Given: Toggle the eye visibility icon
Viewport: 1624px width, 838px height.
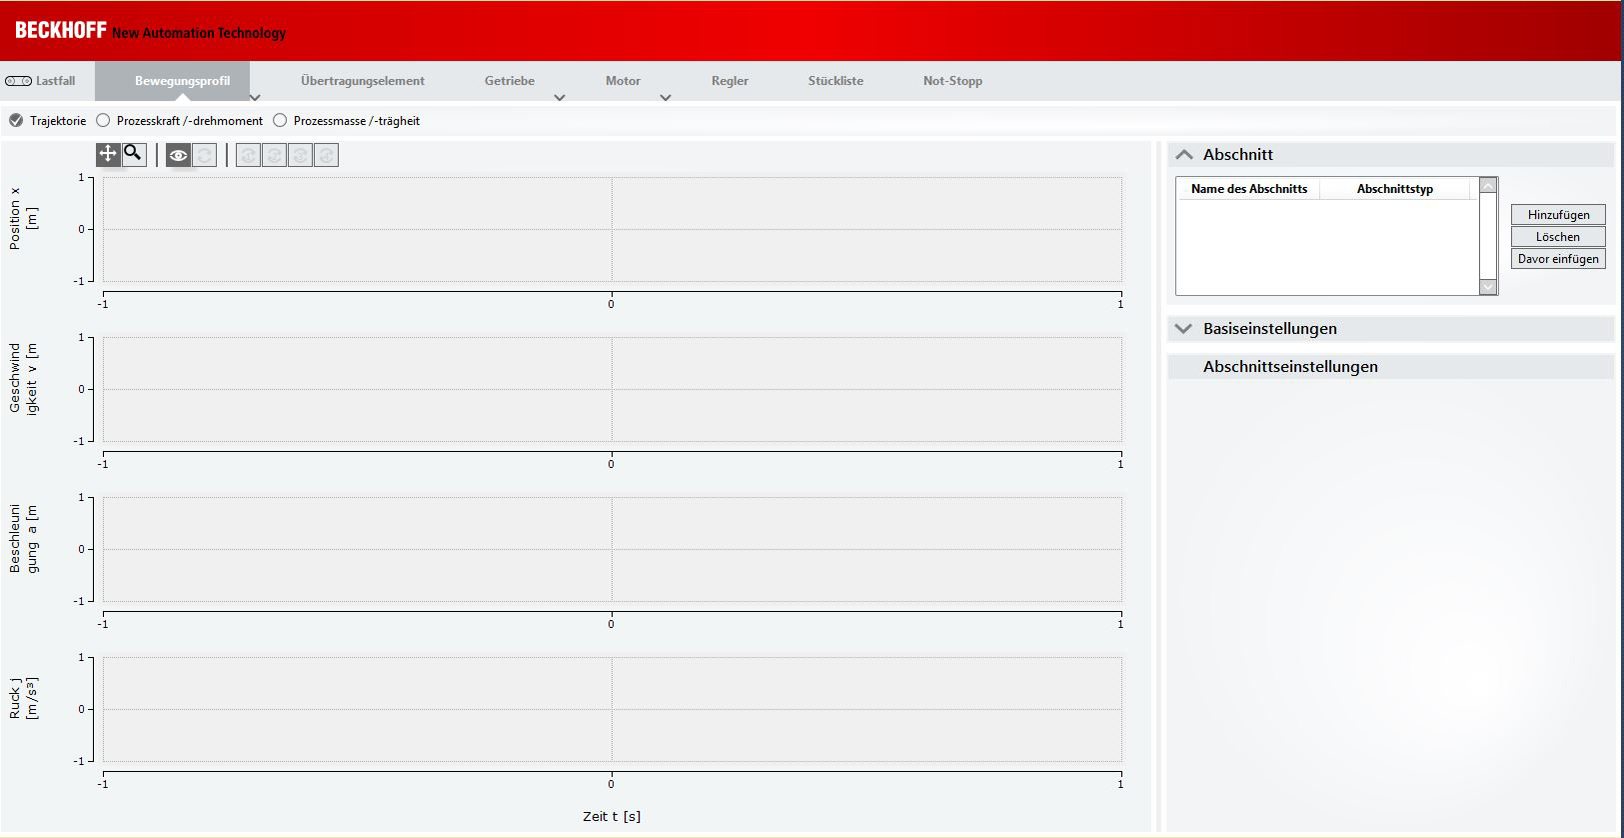Looking at the screenshot, I should click(x=178, y=155).
